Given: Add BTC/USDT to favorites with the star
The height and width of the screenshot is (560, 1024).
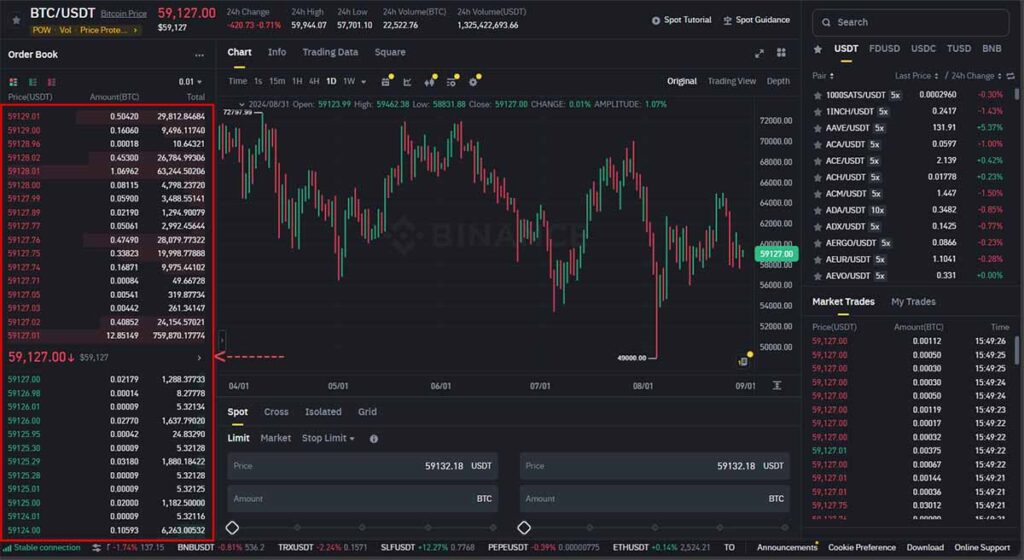Looking at the screenshot, I should click(16, 20).
